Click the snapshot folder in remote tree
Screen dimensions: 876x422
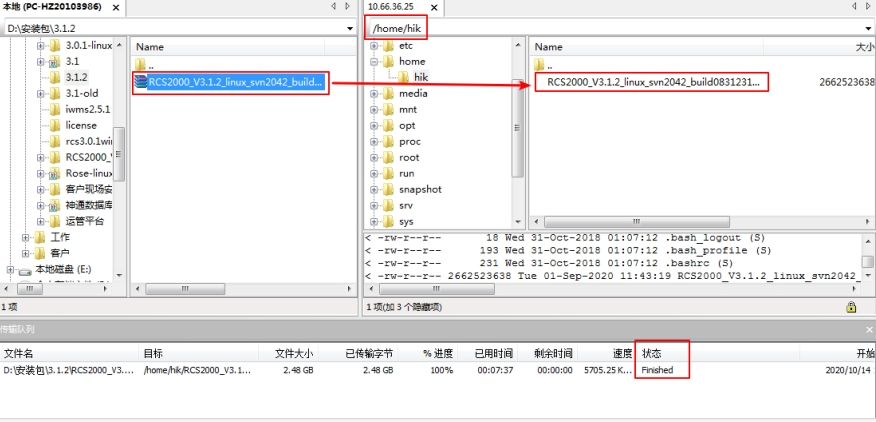click(419, 189)
